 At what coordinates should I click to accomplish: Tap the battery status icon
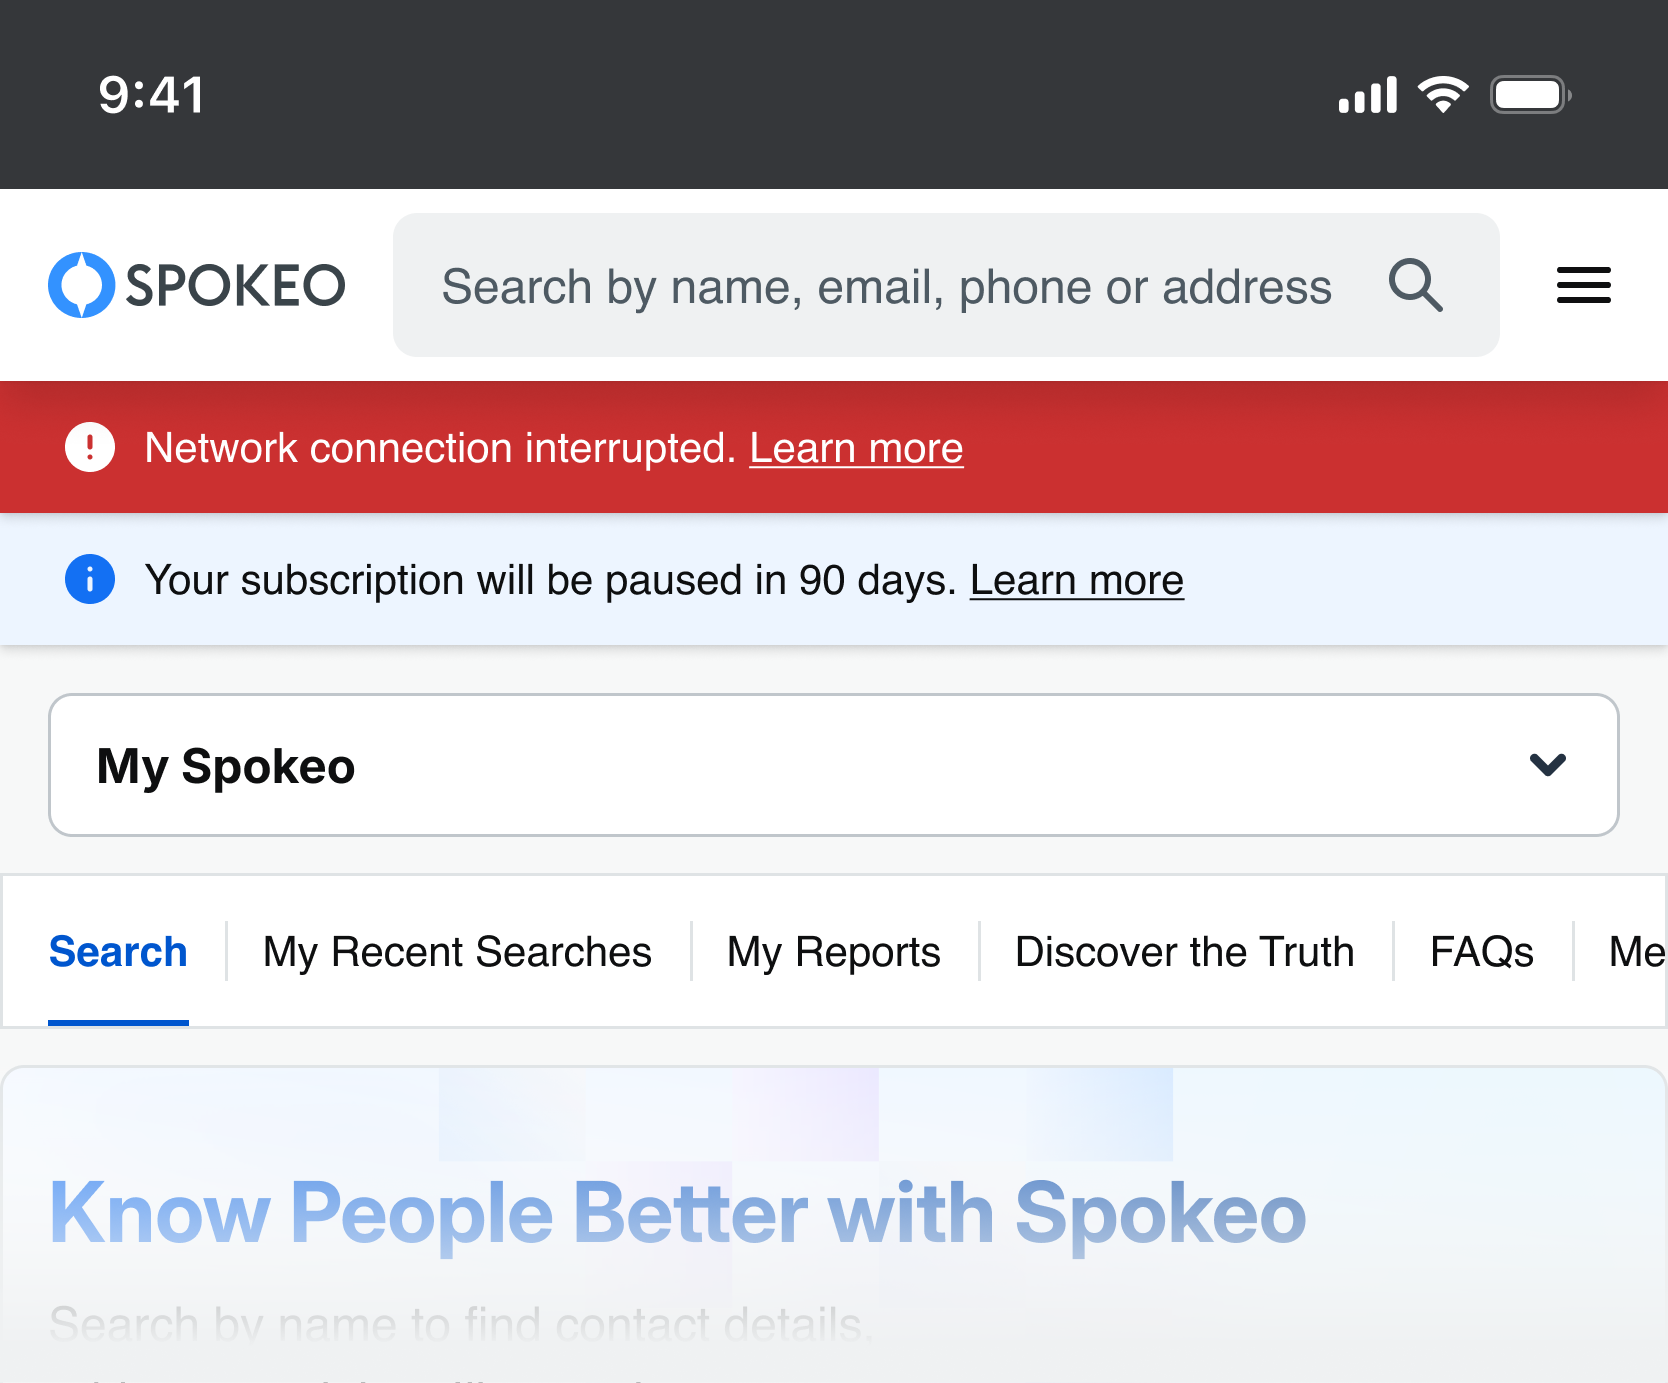(1529, 95)
